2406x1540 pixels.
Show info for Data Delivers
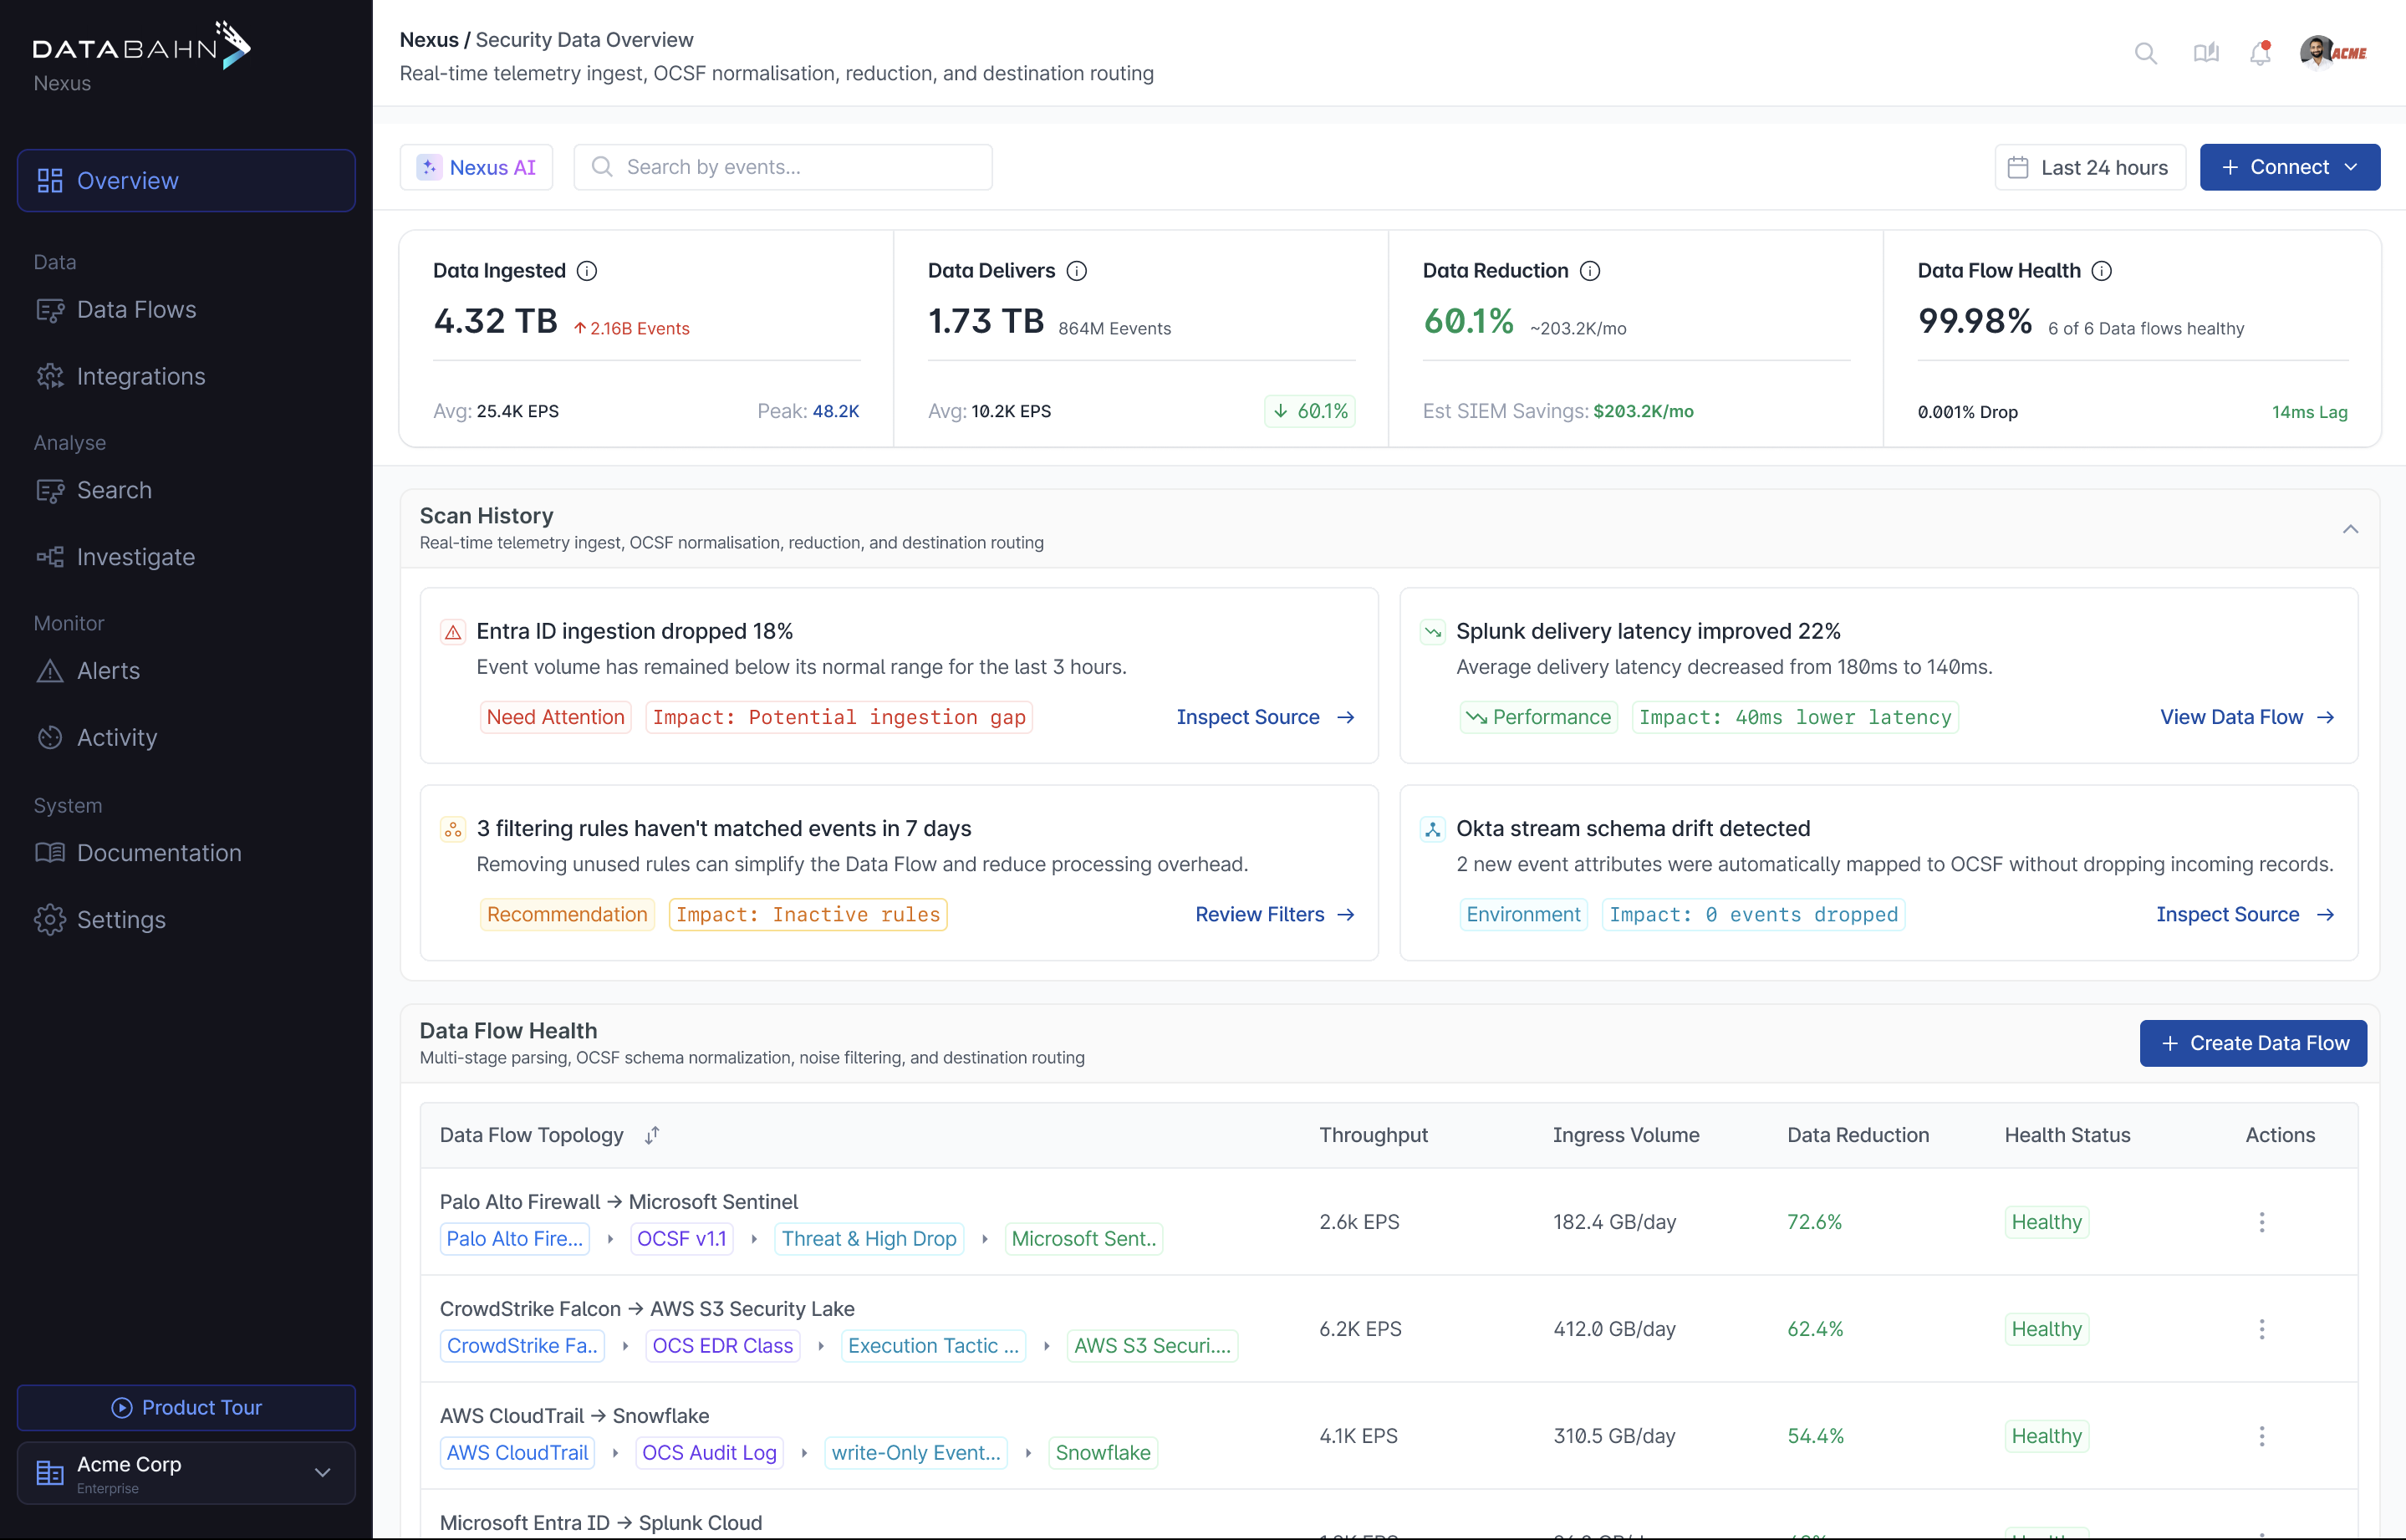coord(1076,271)
